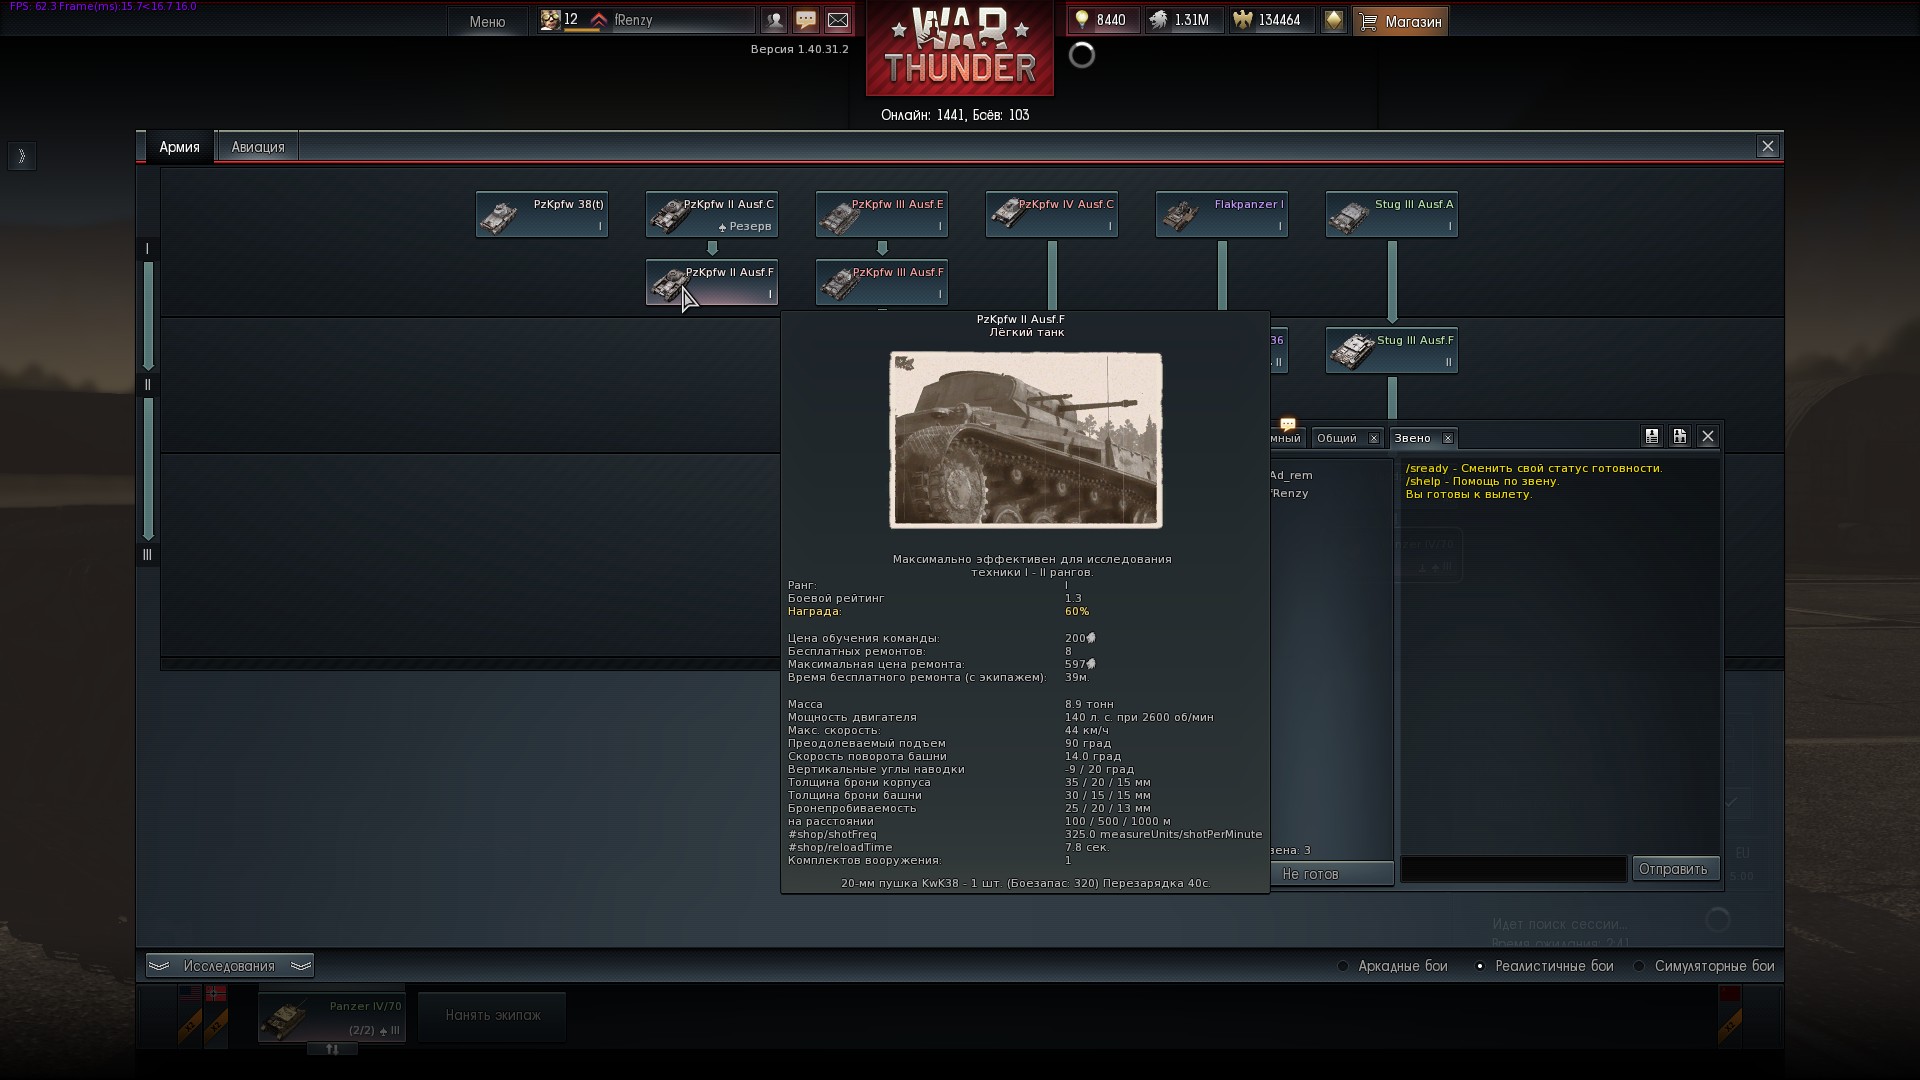
Task: Select the Stug III Ausf.F vehicle
Action: [x=1392, y=351]
